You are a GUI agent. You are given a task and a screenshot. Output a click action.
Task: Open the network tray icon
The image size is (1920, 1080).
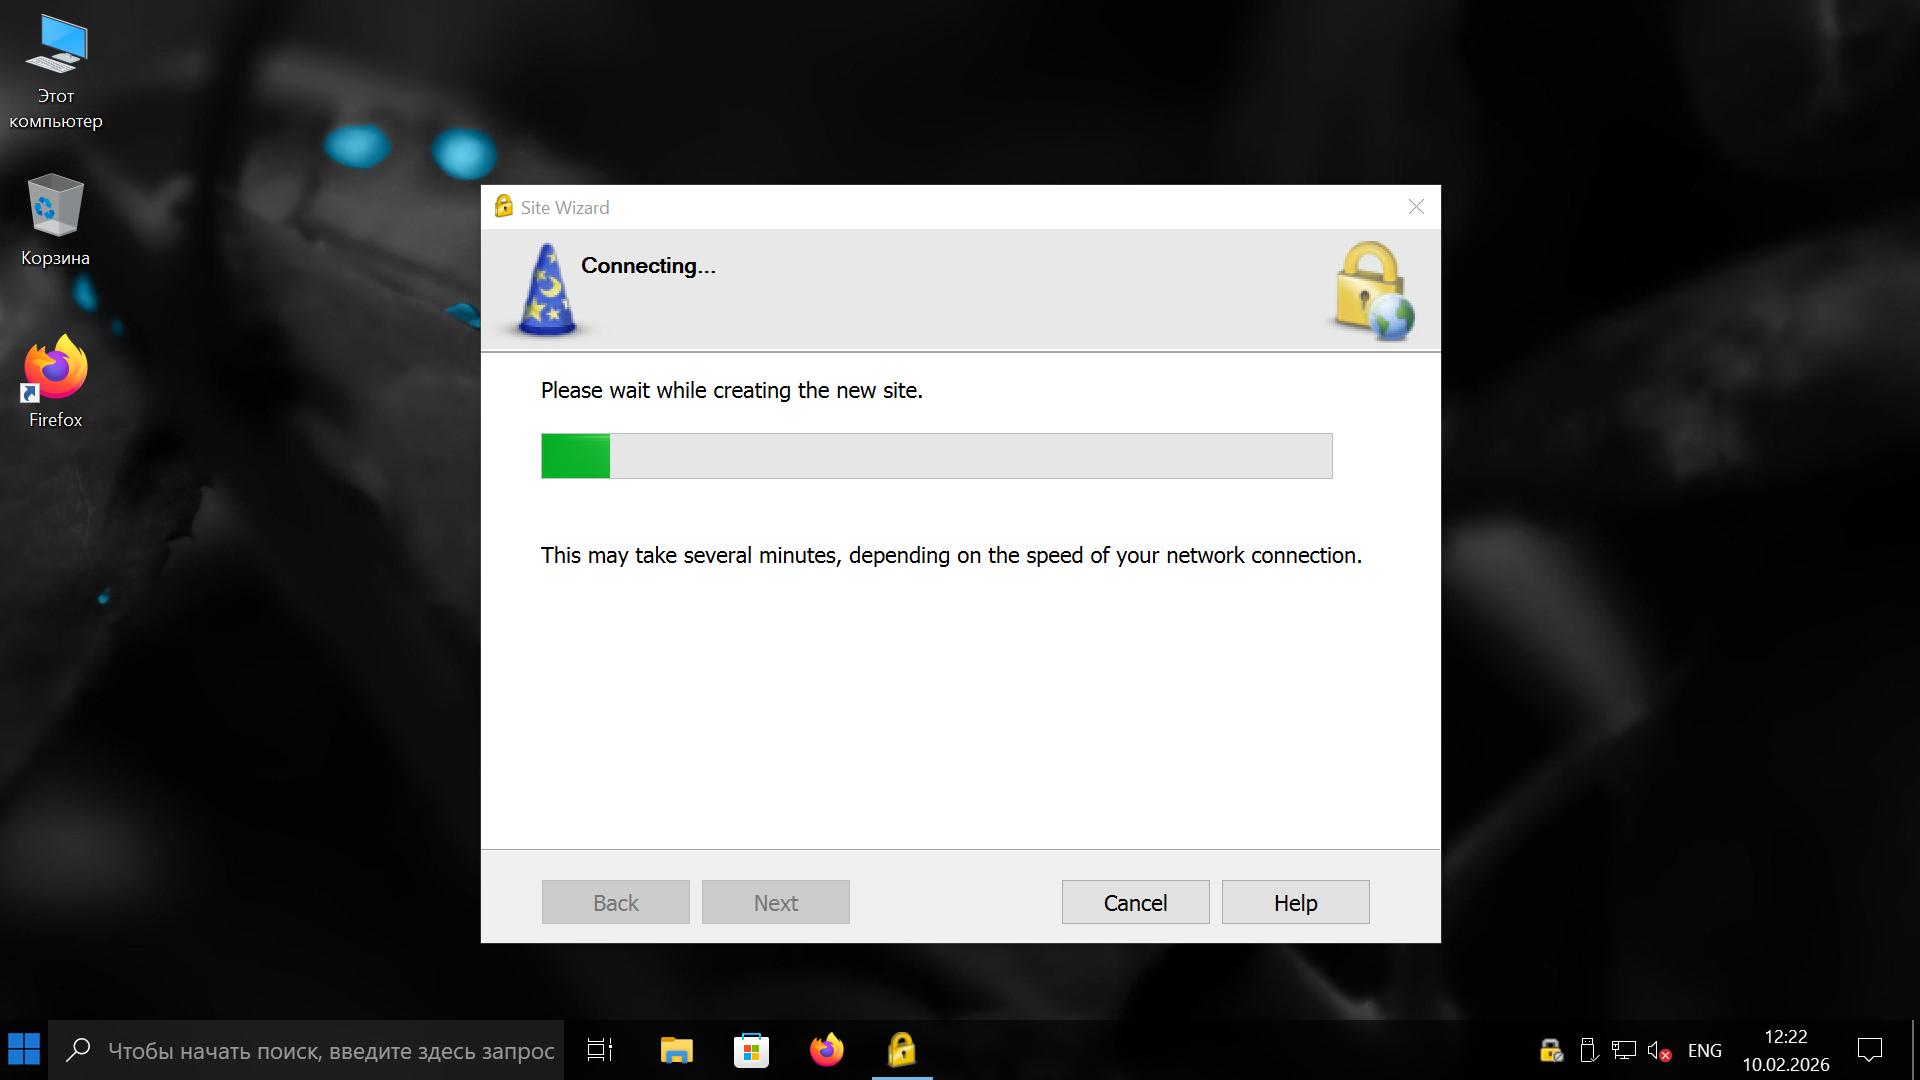point(1623,1050)
